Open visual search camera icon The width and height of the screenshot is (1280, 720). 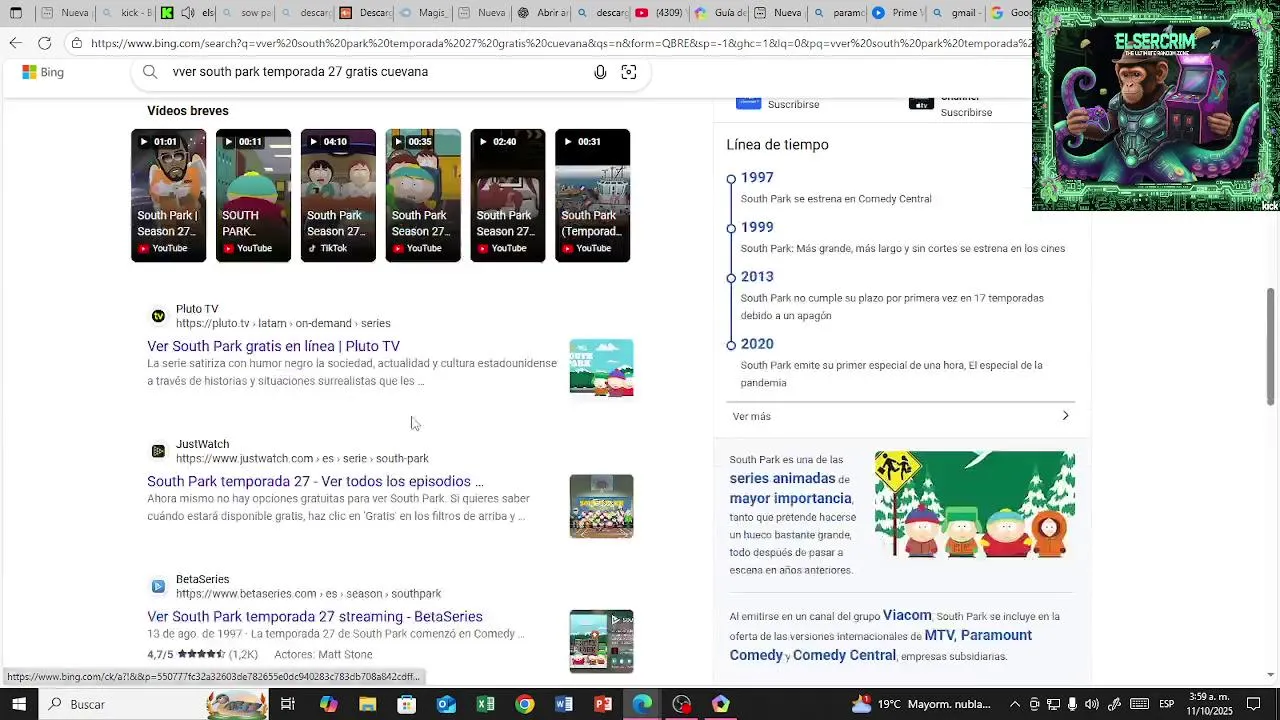coord(629,72)
